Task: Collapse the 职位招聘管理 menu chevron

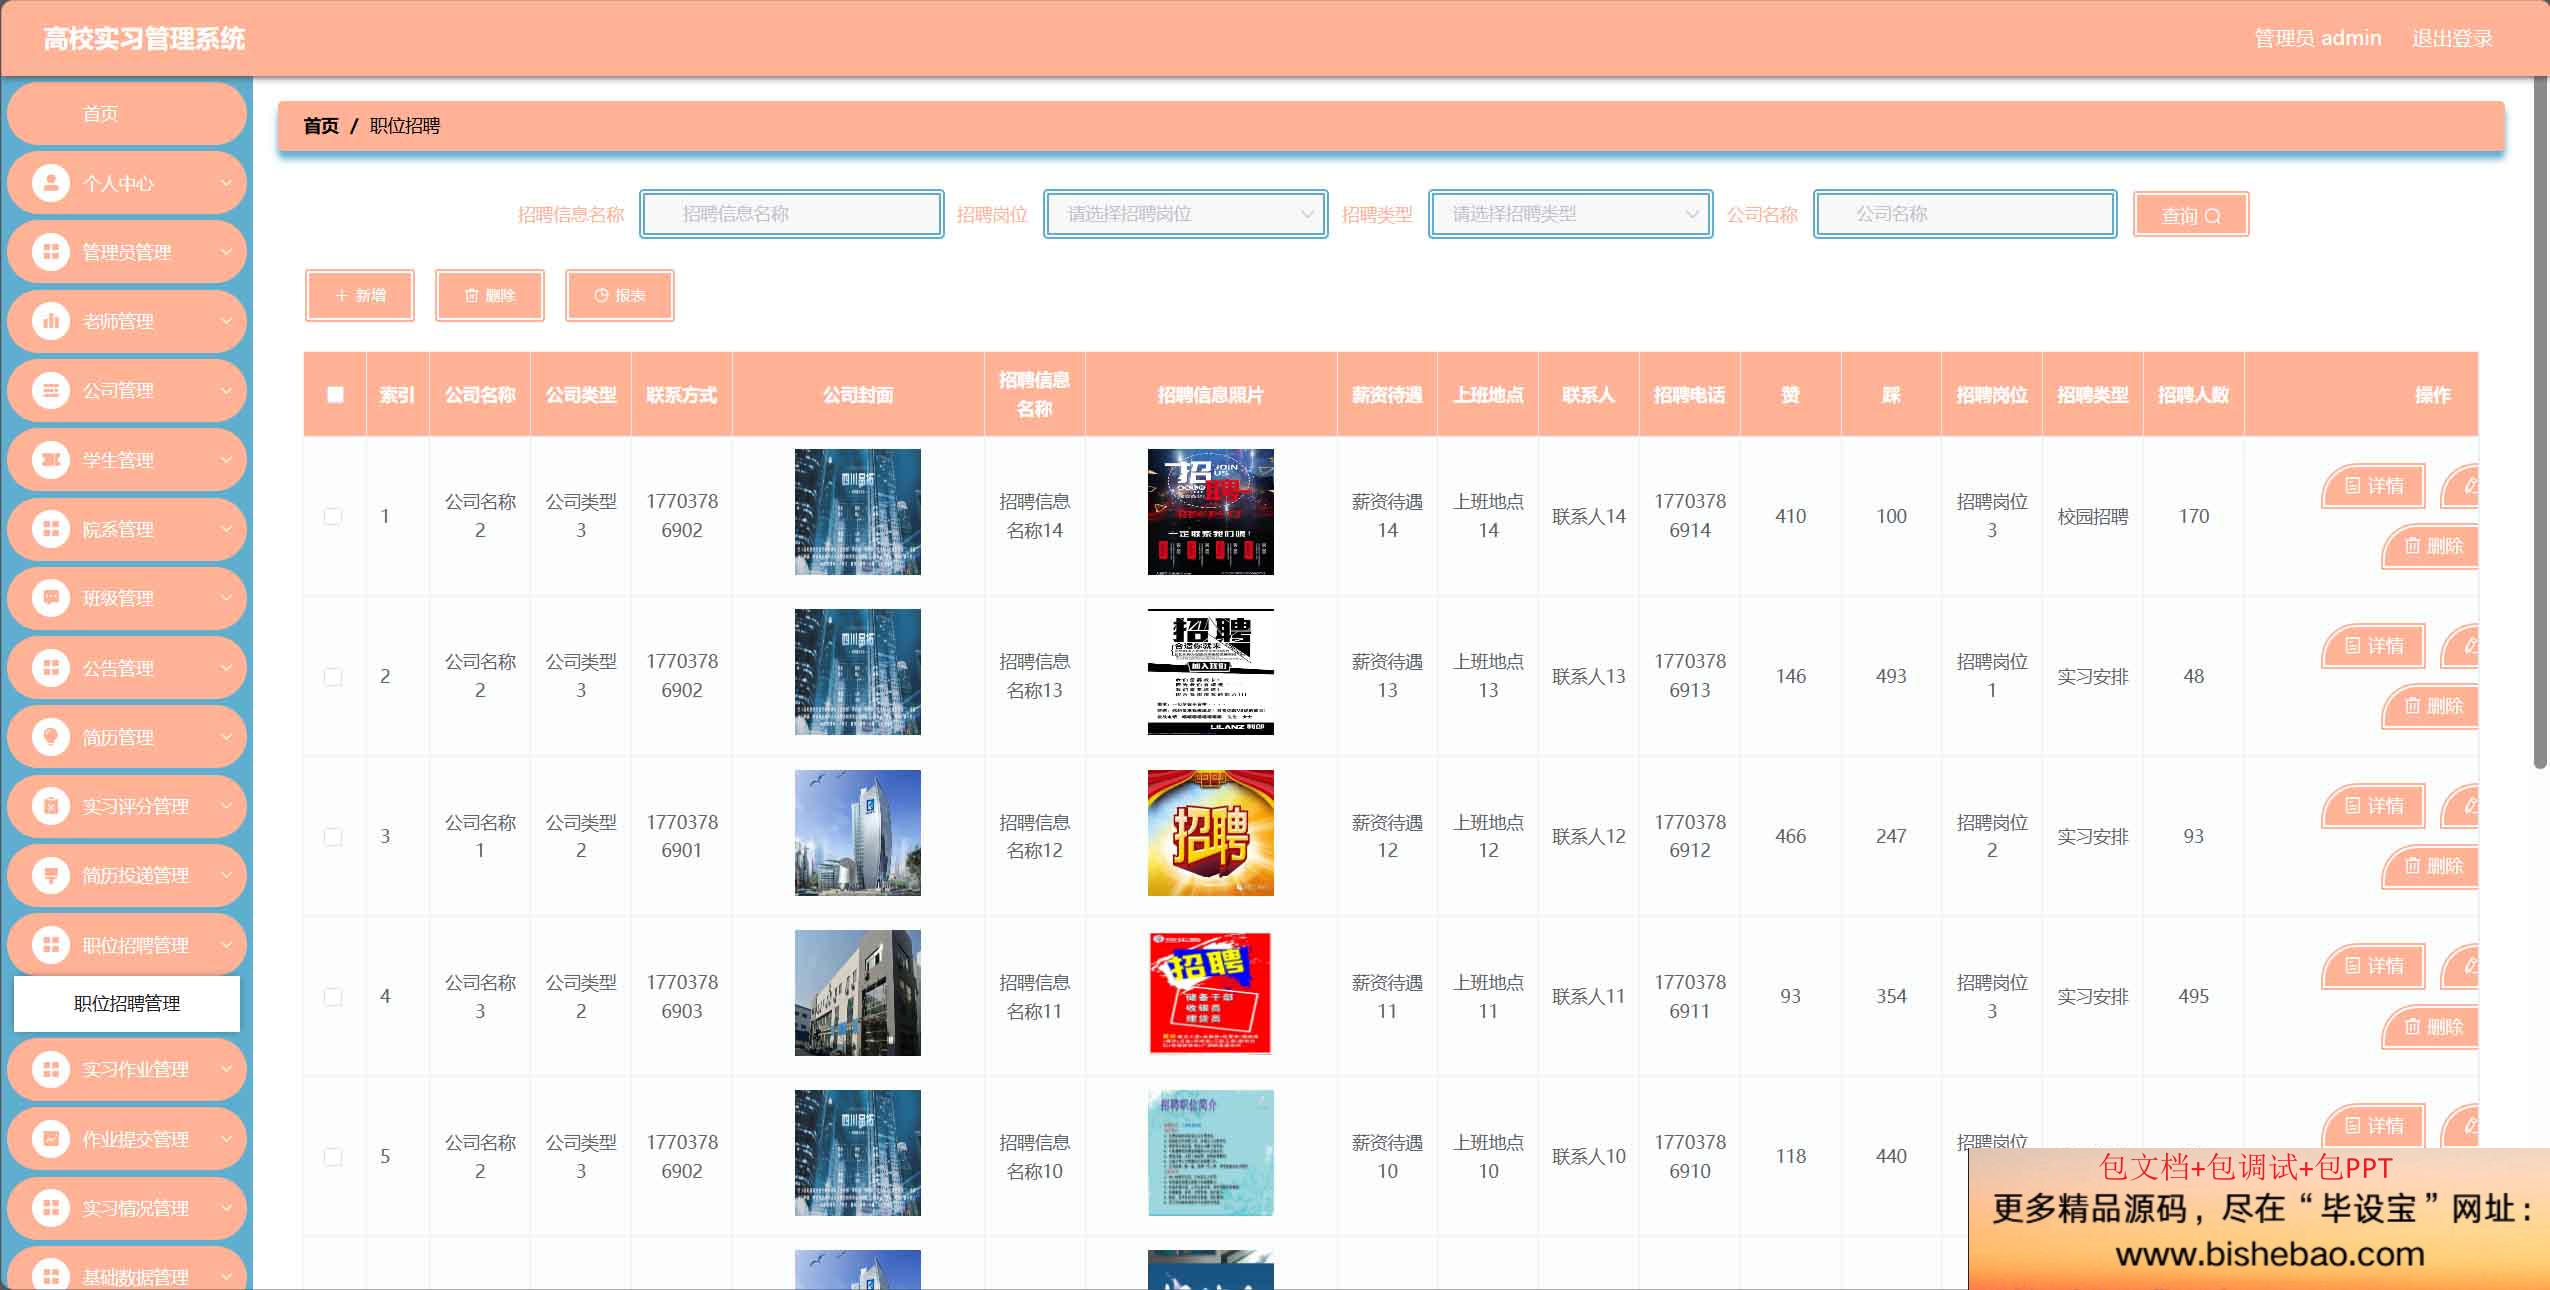Action: pos(226,945)
